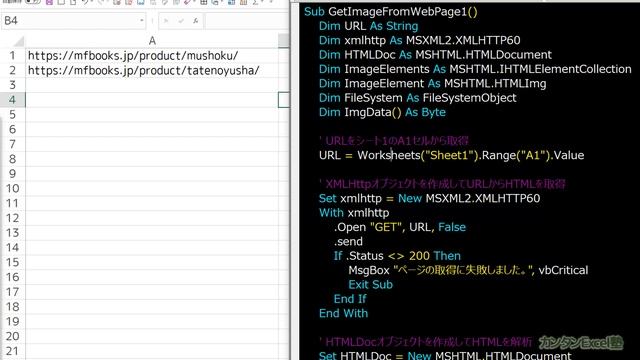Select row 20 header

point(13,336)
